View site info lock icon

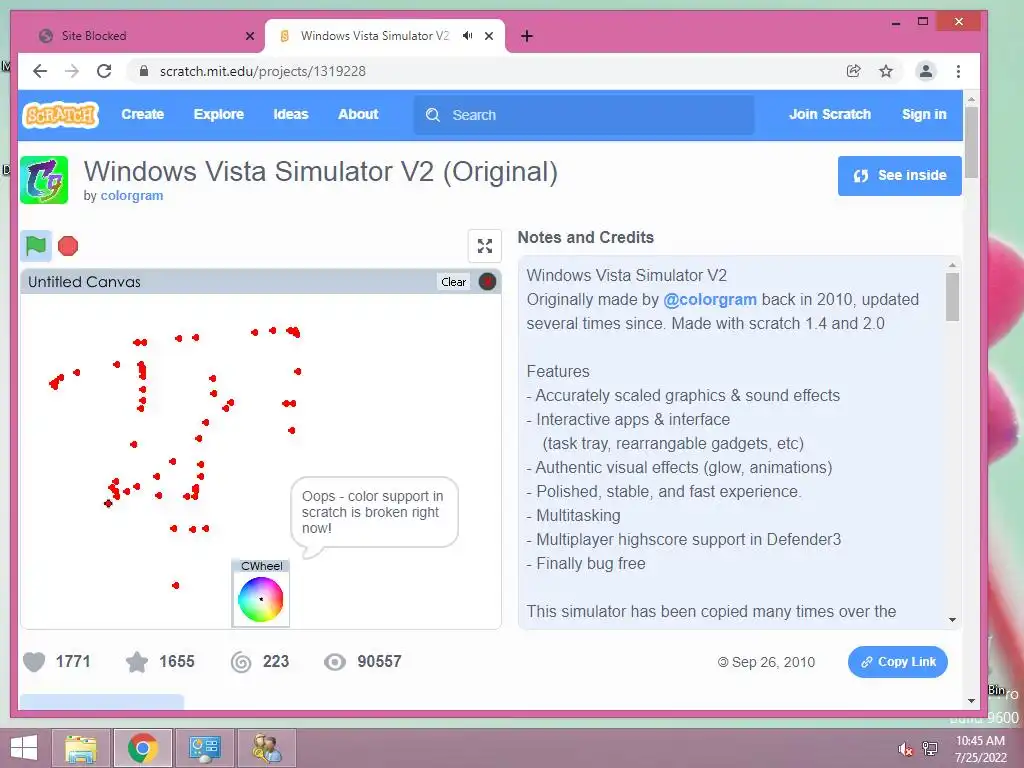pos(144,71)
